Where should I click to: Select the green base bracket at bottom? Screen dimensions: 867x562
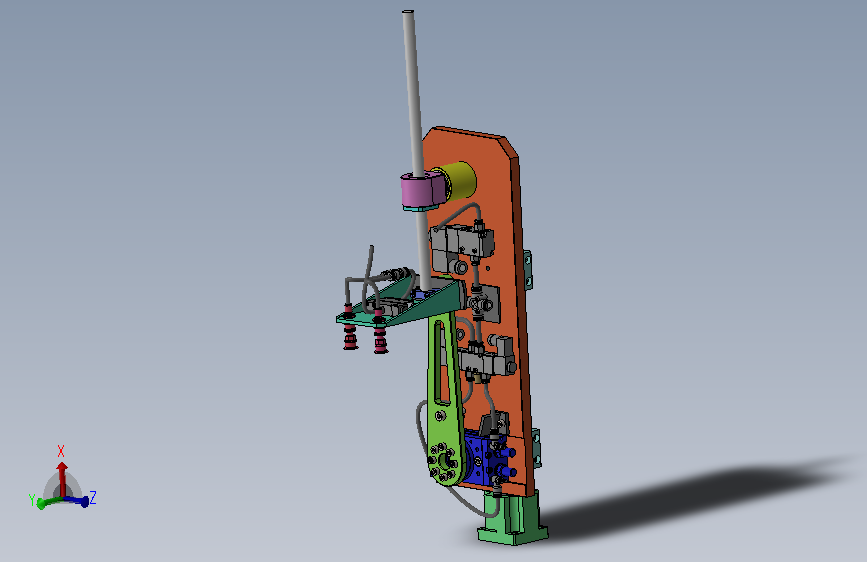pos(511,519)
